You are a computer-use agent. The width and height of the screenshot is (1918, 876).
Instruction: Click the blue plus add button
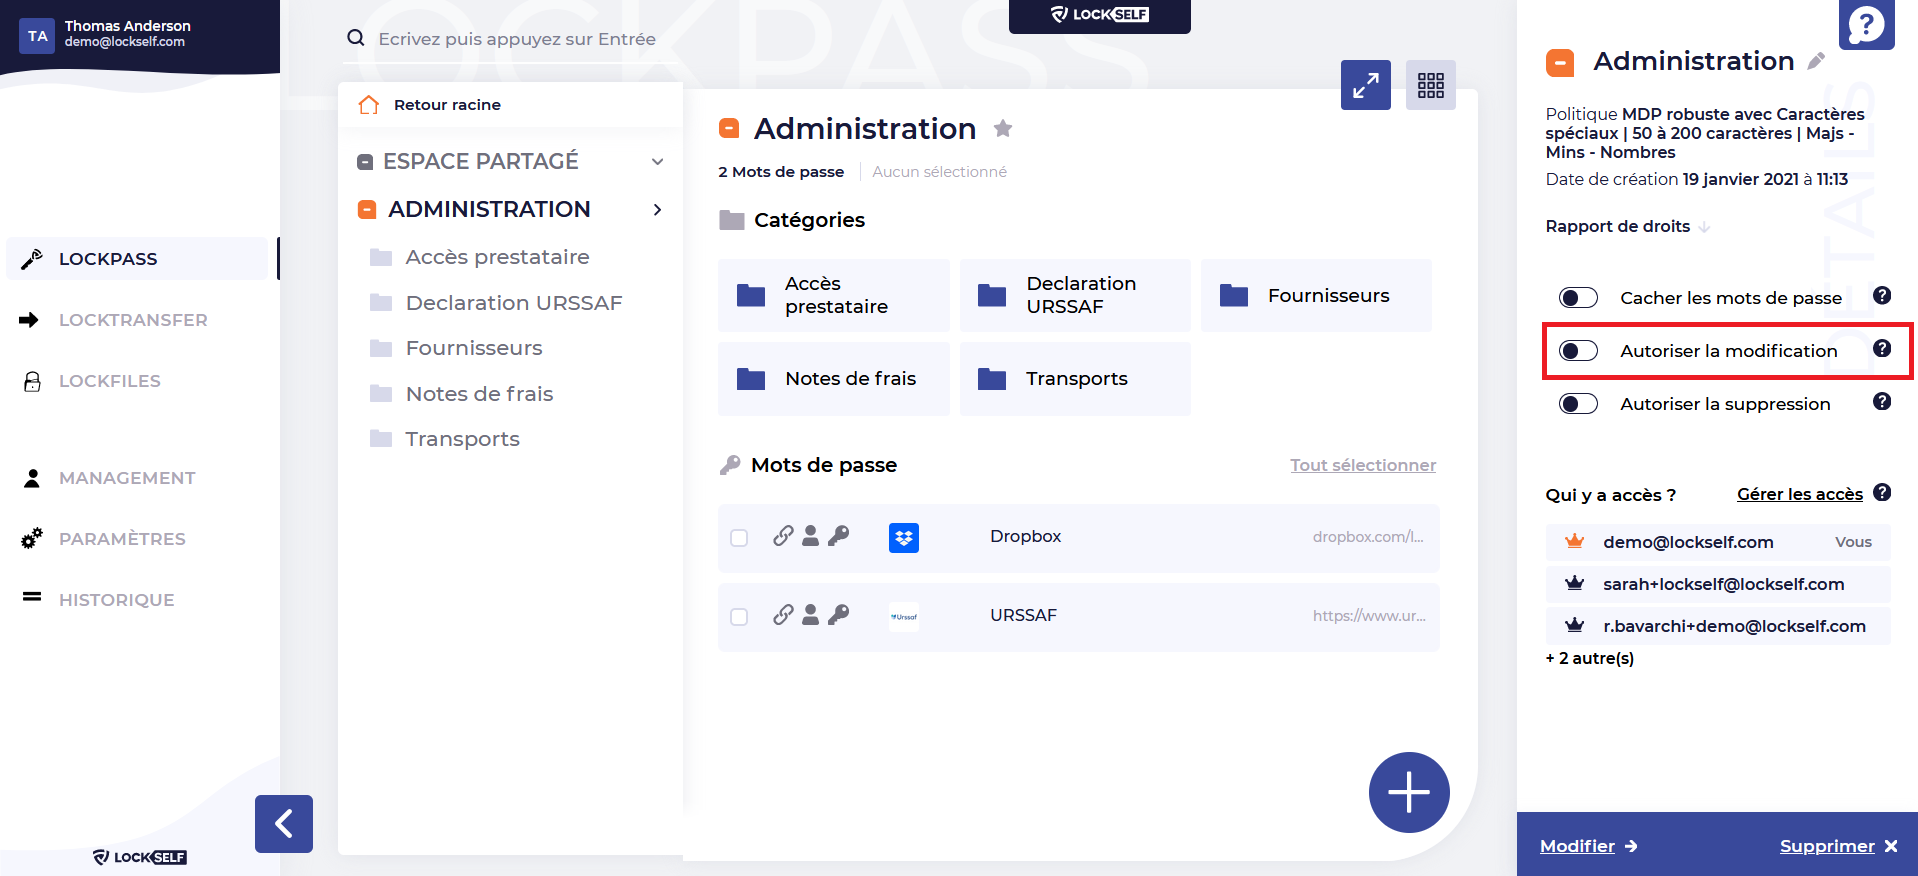pos(1408,792)
